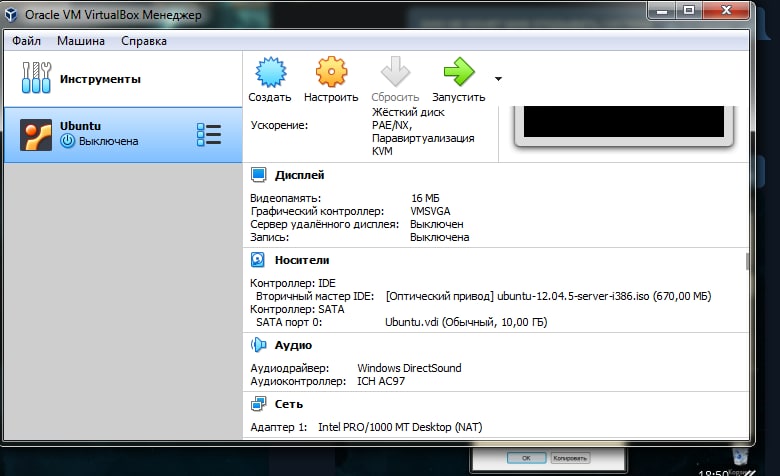Maximize the VirtualBox Manager window
Screen dimensions: 780x476
click(689, 10)
